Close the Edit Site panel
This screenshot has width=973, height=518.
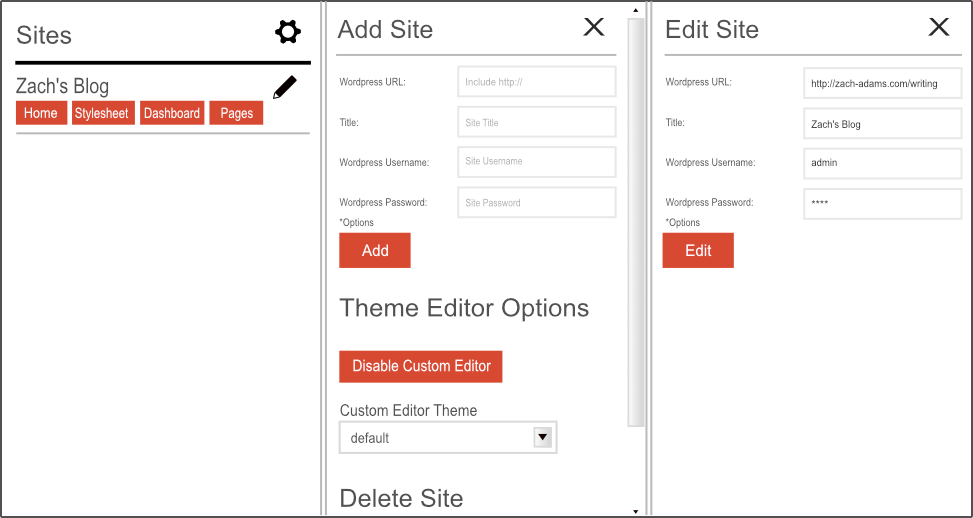click(939, 27)
